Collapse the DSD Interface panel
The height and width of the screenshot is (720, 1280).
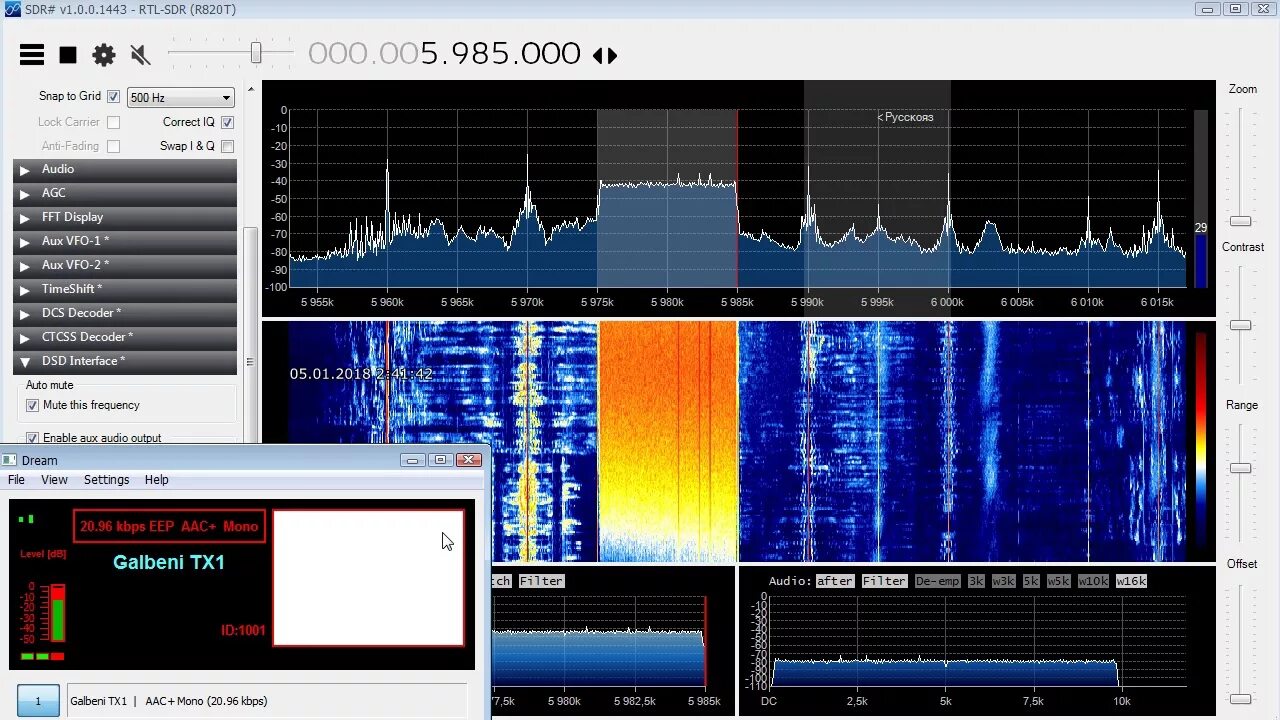[125, 361]
